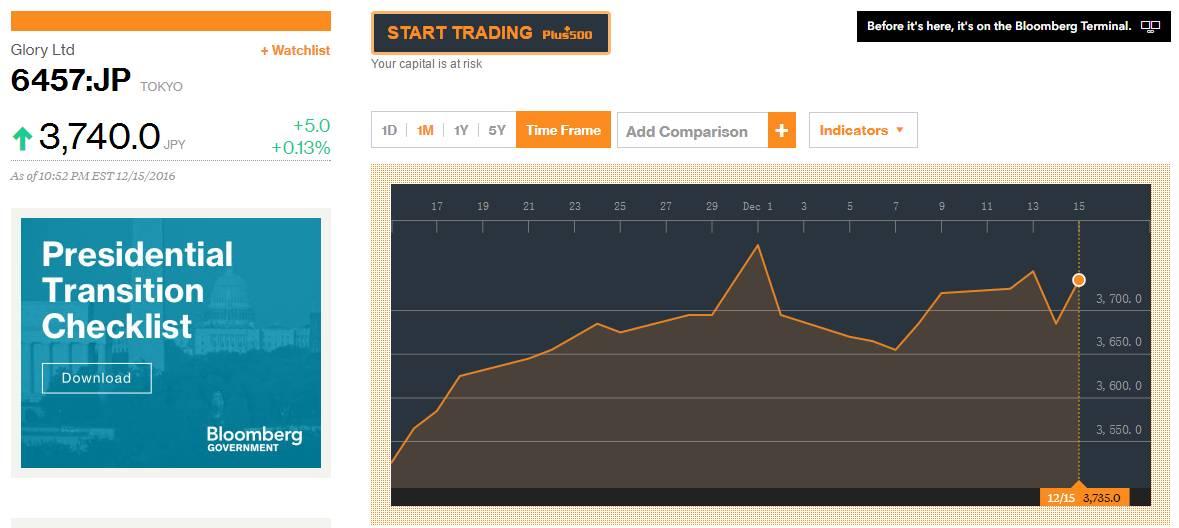Click the 13 date axis label
Screen dimensions: 1179x528
1032,206
